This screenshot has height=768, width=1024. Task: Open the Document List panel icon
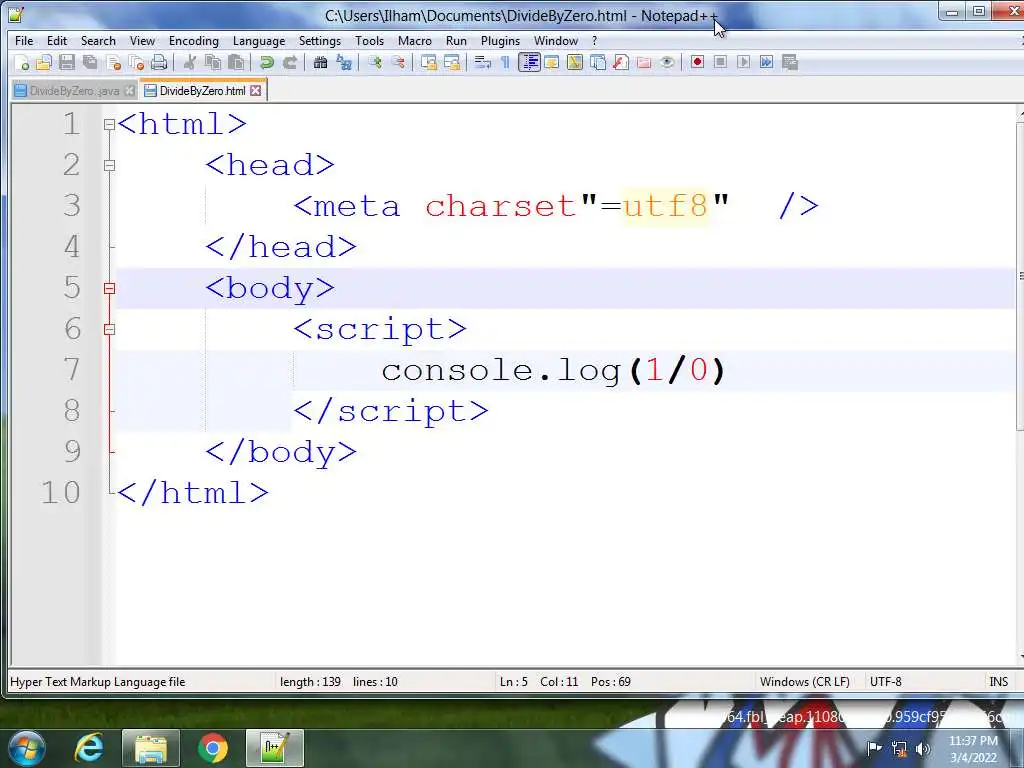pyautogui.click(x=598, y=63)
